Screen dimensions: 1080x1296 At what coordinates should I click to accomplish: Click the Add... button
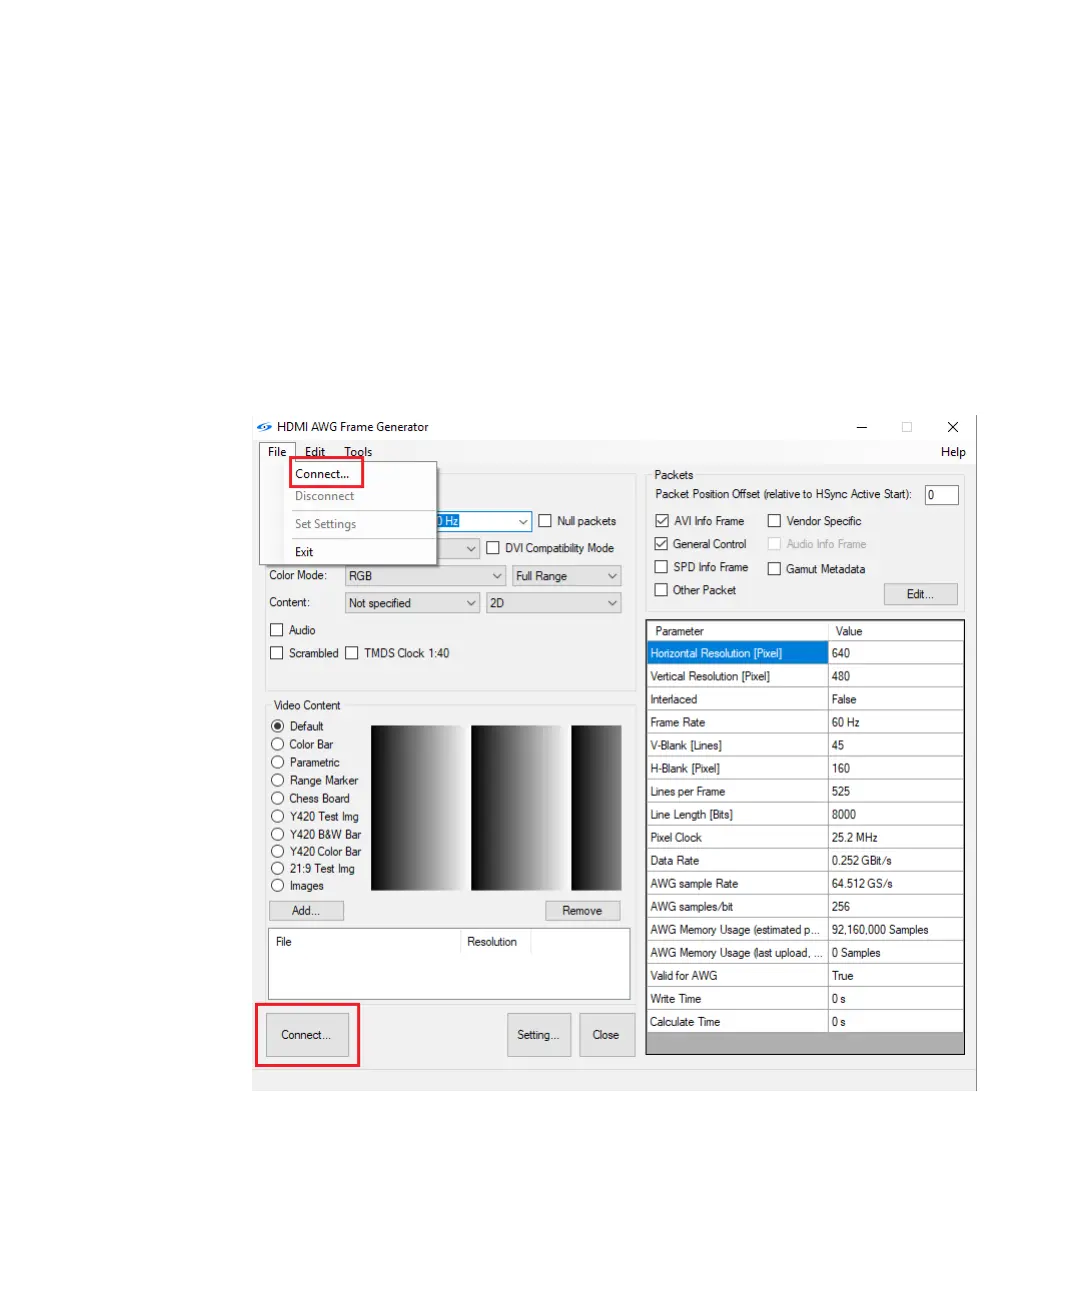[306, 911]
